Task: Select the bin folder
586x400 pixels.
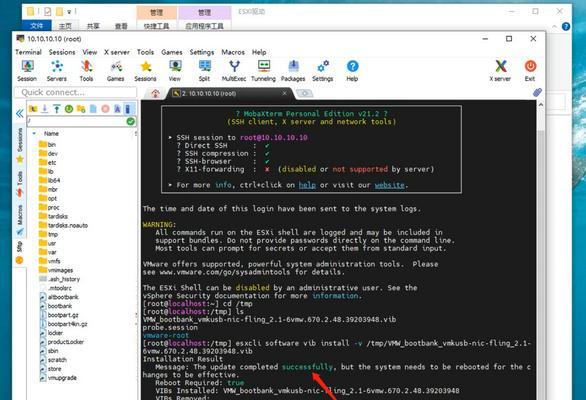Action: pos(47,144)
